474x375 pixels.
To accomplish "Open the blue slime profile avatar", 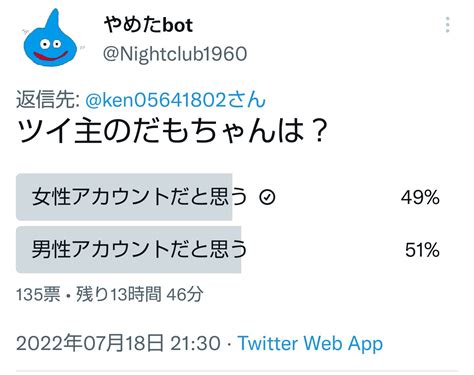I will click(x=50, y=38).
